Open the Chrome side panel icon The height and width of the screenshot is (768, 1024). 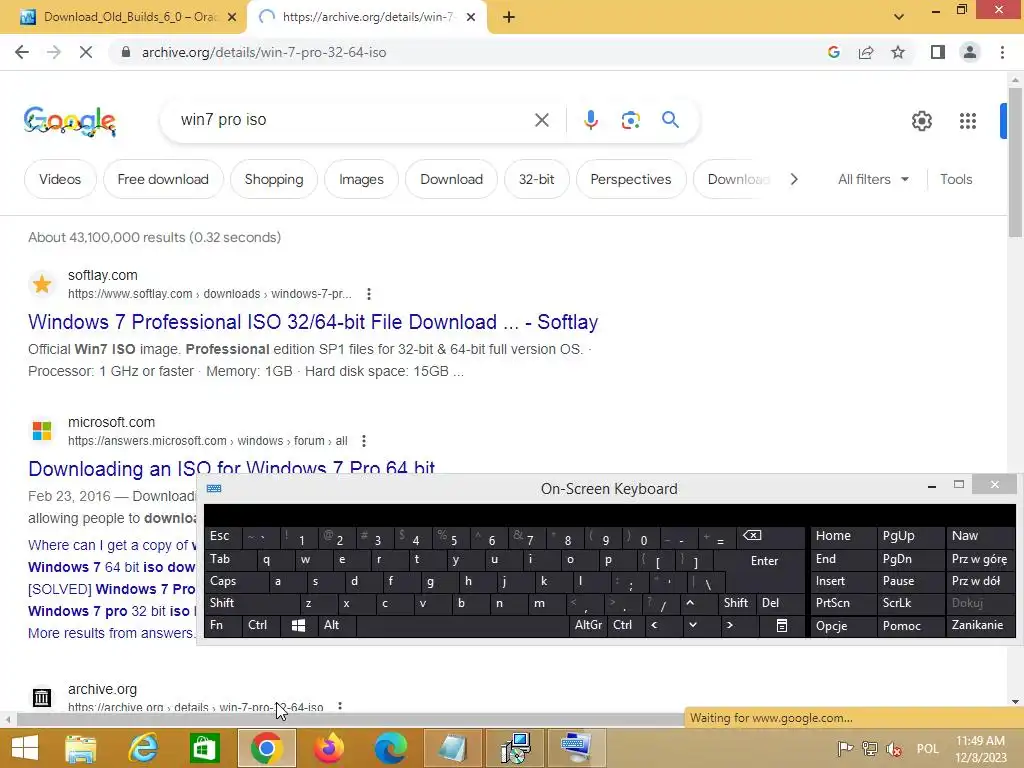point(938,52)
